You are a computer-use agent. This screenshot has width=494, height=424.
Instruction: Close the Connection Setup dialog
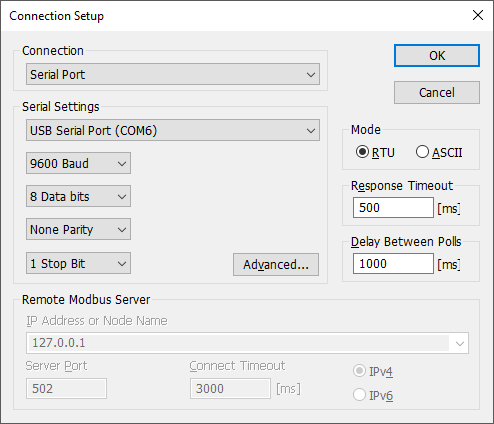(478, 15)
